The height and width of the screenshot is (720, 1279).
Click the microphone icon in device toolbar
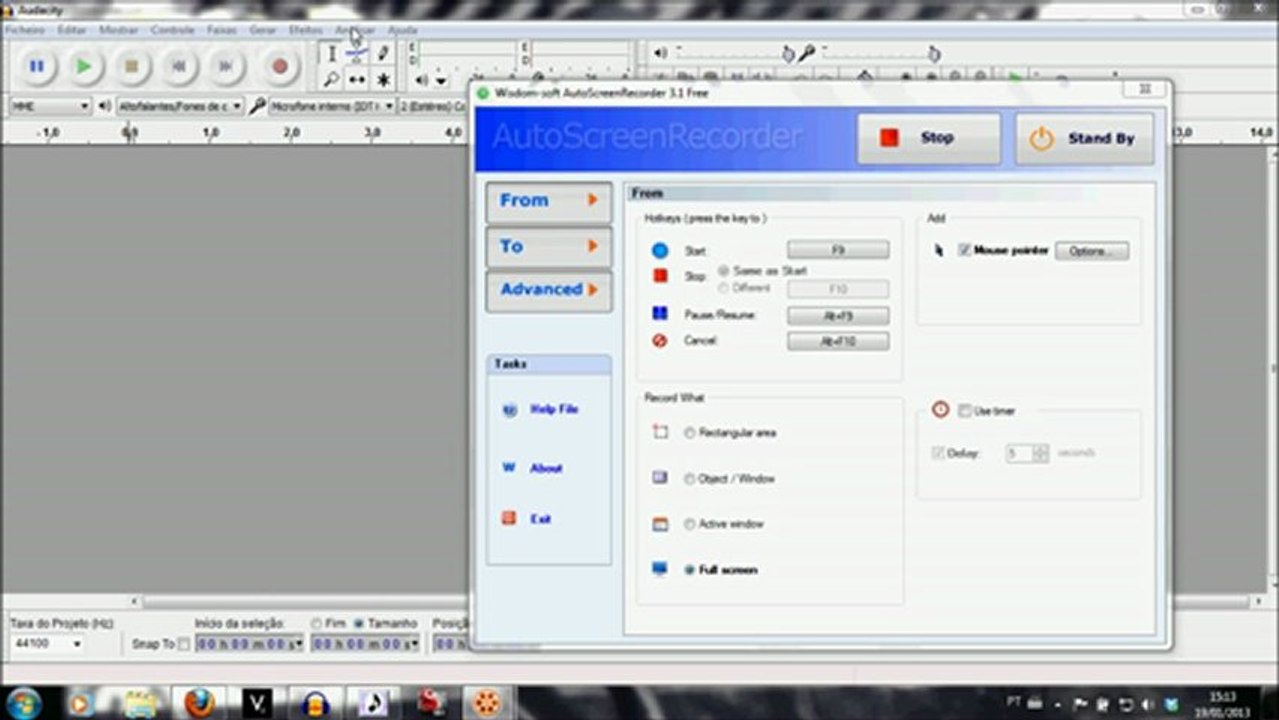coord(258,105)
